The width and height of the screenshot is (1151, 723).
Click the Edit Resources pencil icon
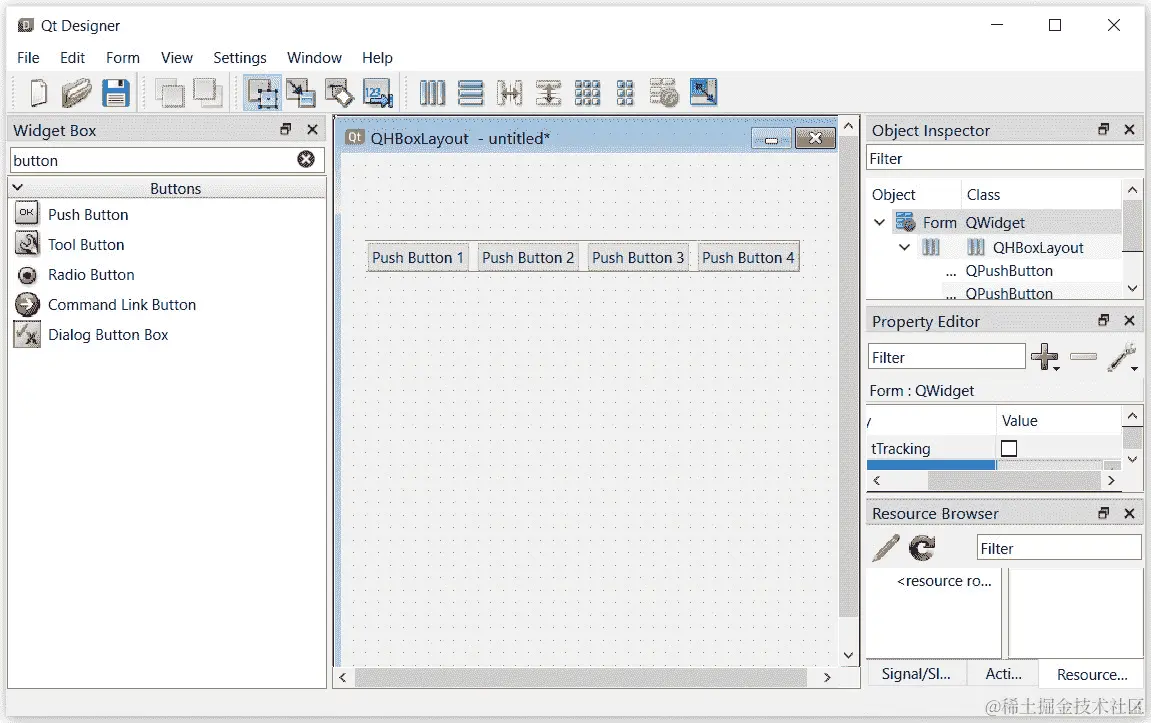[886, 548]
